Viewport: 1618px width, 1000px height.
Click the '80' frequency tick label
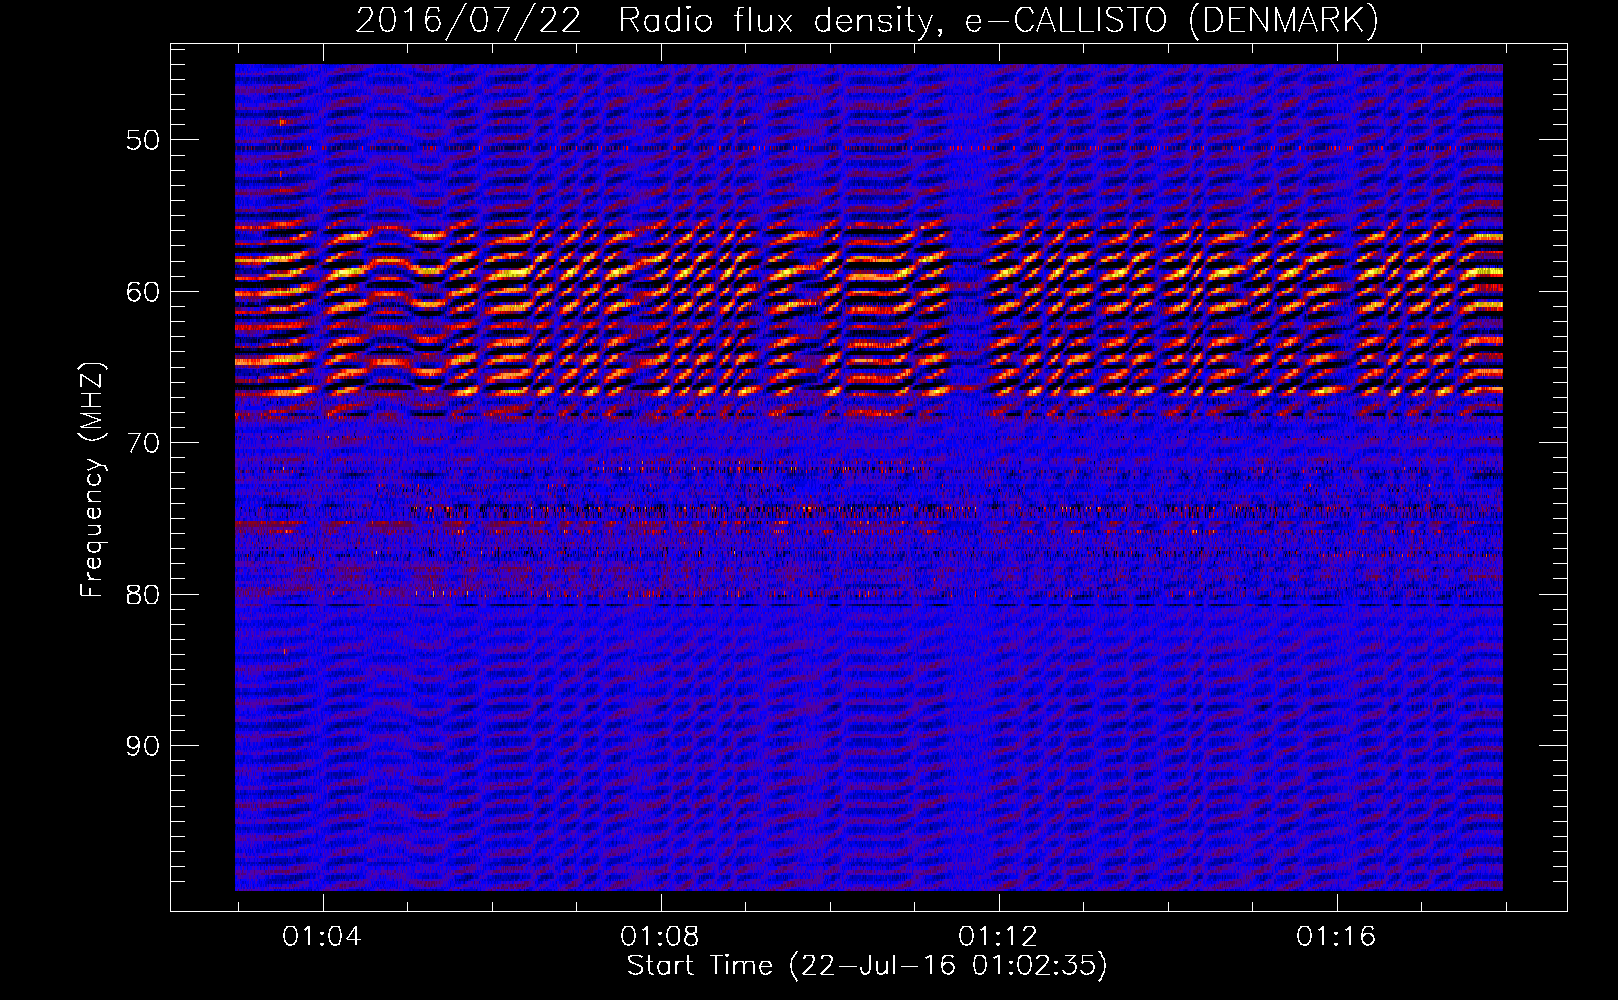(x=143, y=595)
